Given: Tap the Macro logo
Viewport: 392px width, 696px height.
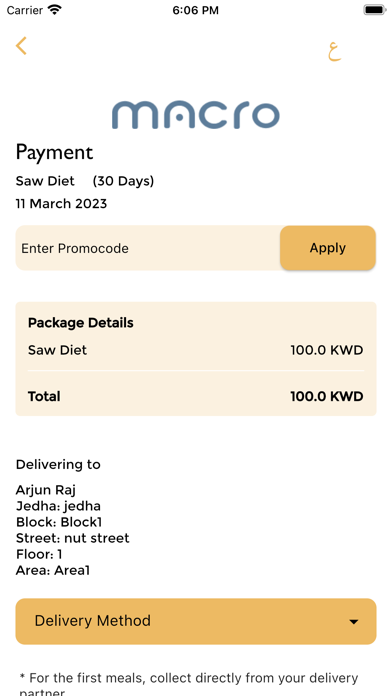Looking at the screenshot, I should (196, 115).
